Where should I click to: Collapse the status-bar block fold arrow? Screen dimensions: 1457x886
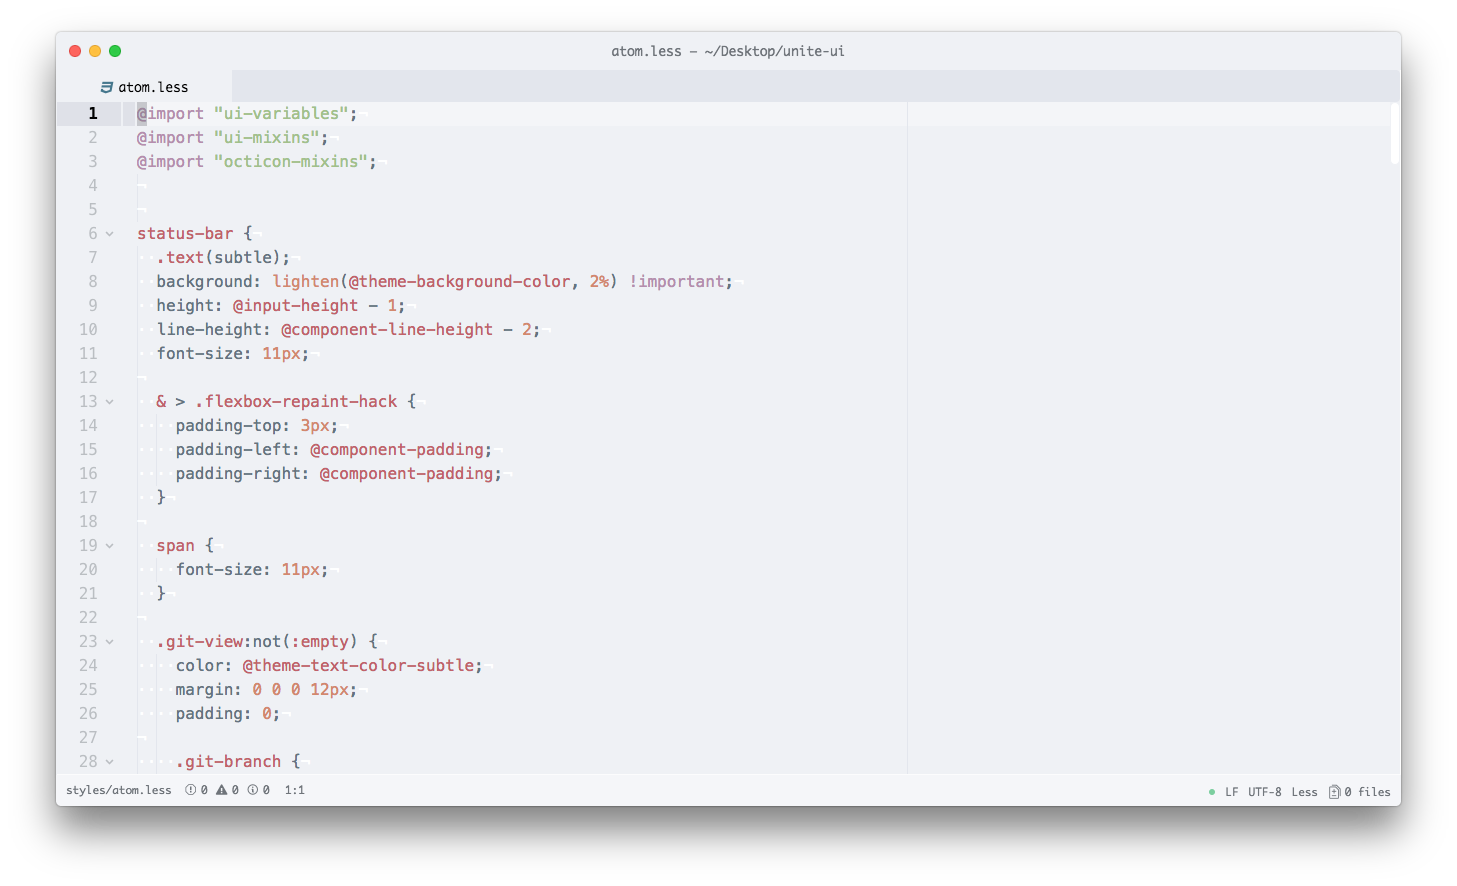coord(110,234)
